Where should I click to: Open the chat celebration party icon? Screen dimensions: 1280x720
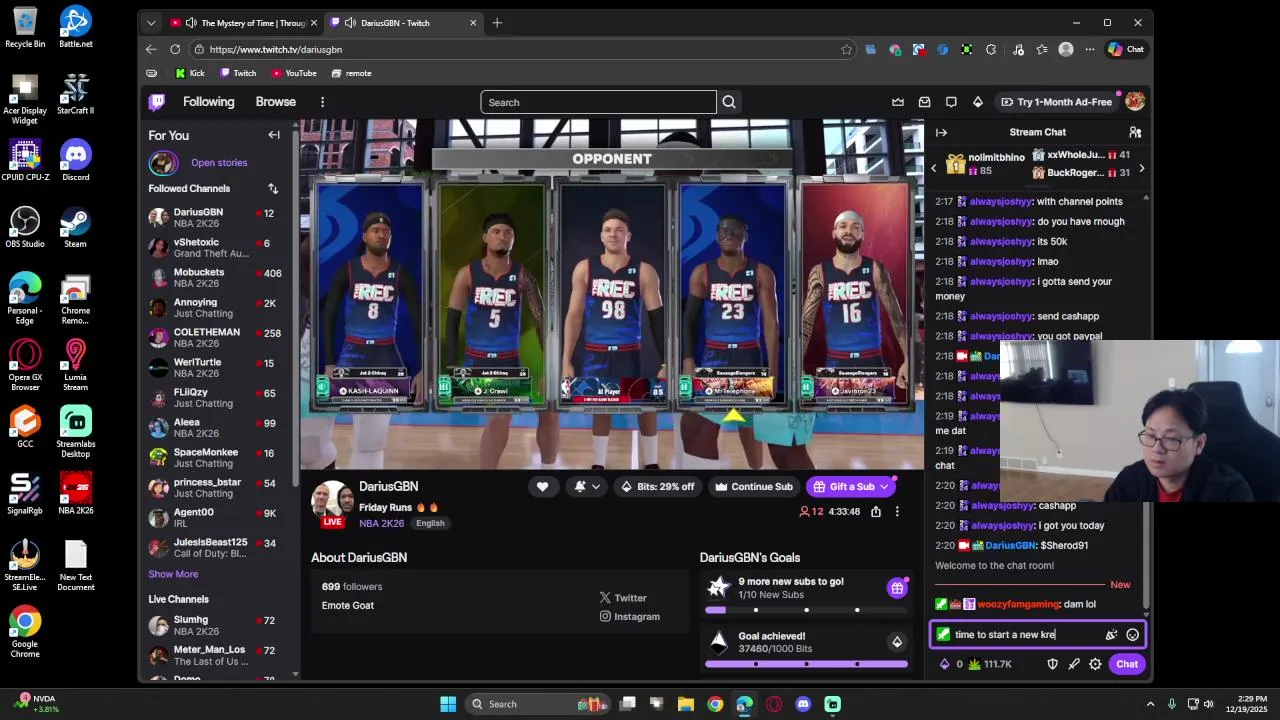click(x=1111, y=635)
